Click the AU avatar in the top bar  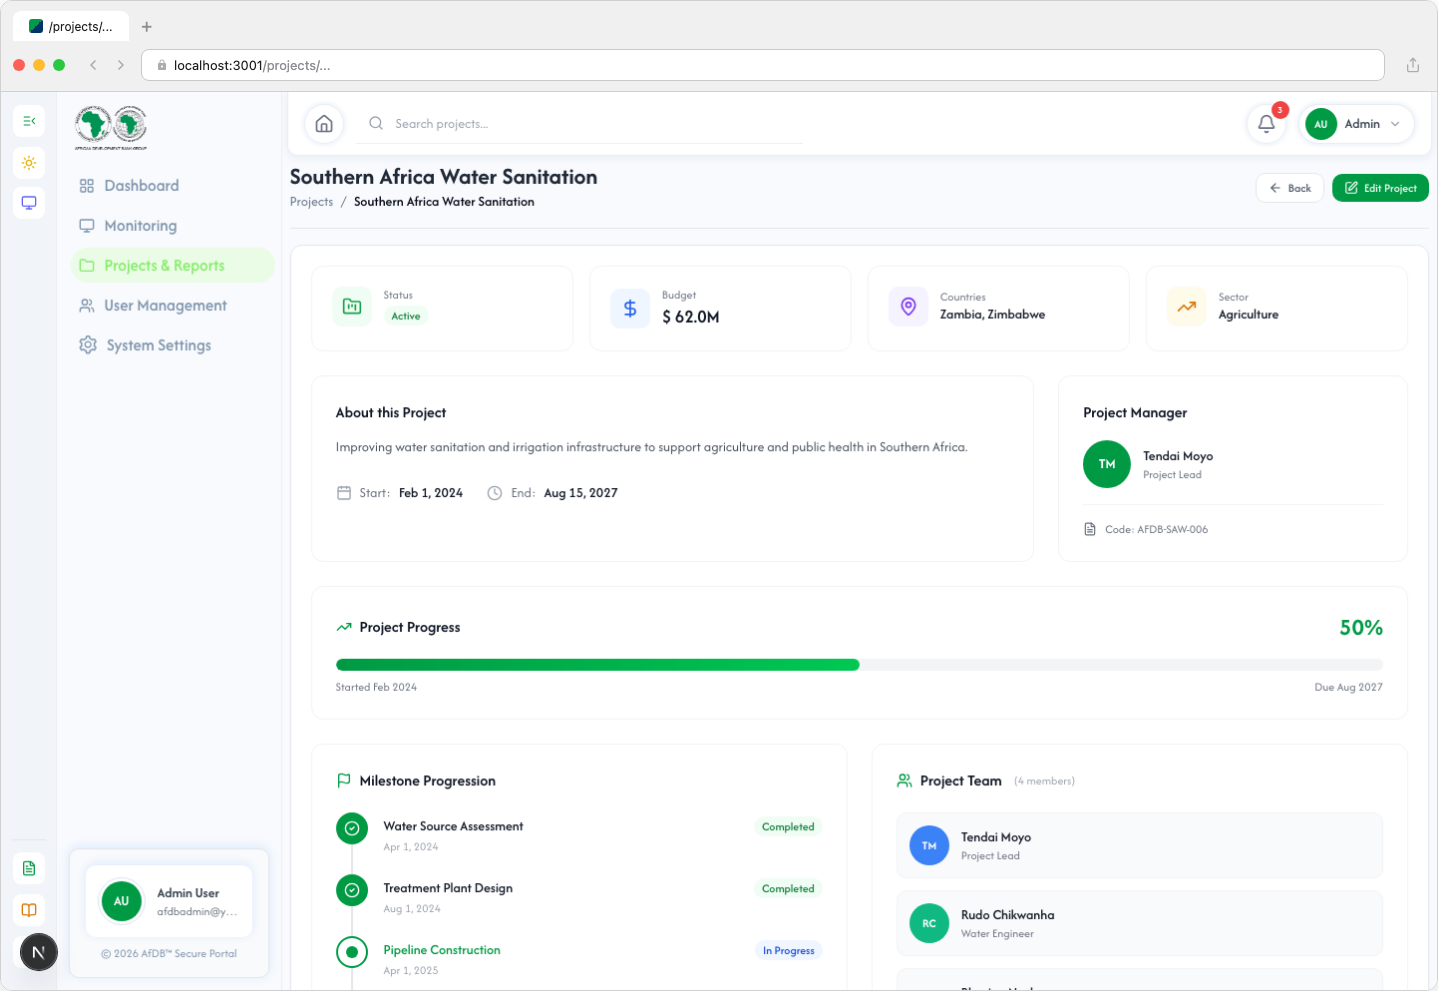click(1321, 124)
